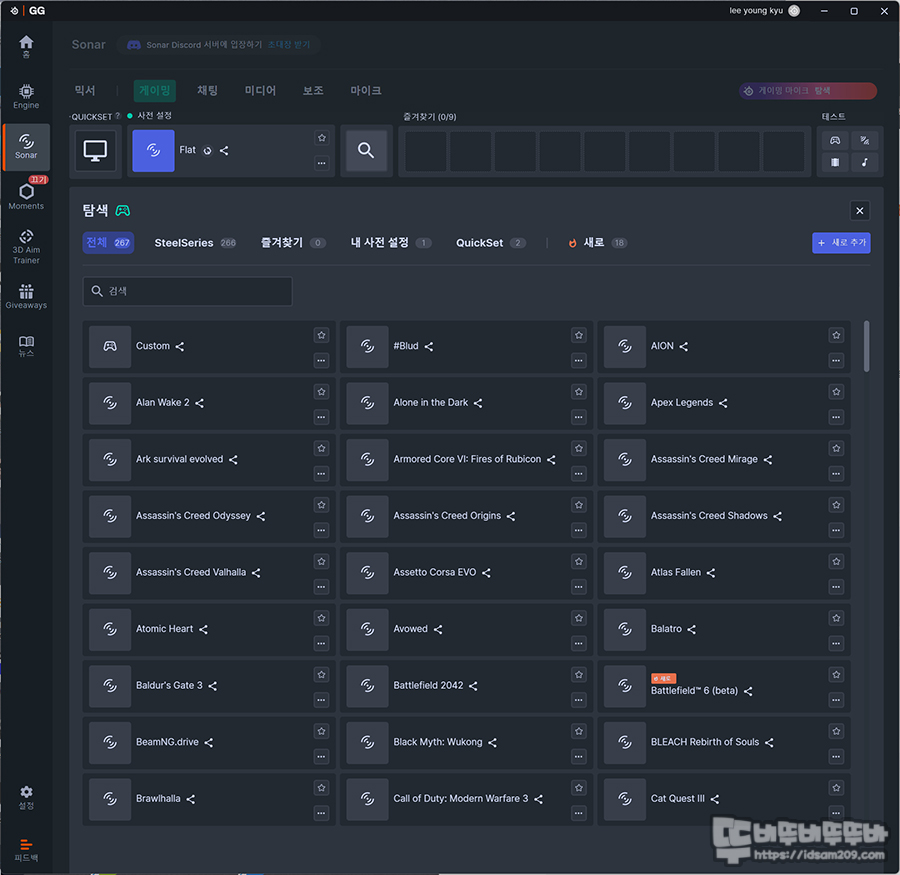The width and height of the screenshot is (900, 875).
Task: Click the preset list vertical scrollbar
Action: tap(866, 346)
